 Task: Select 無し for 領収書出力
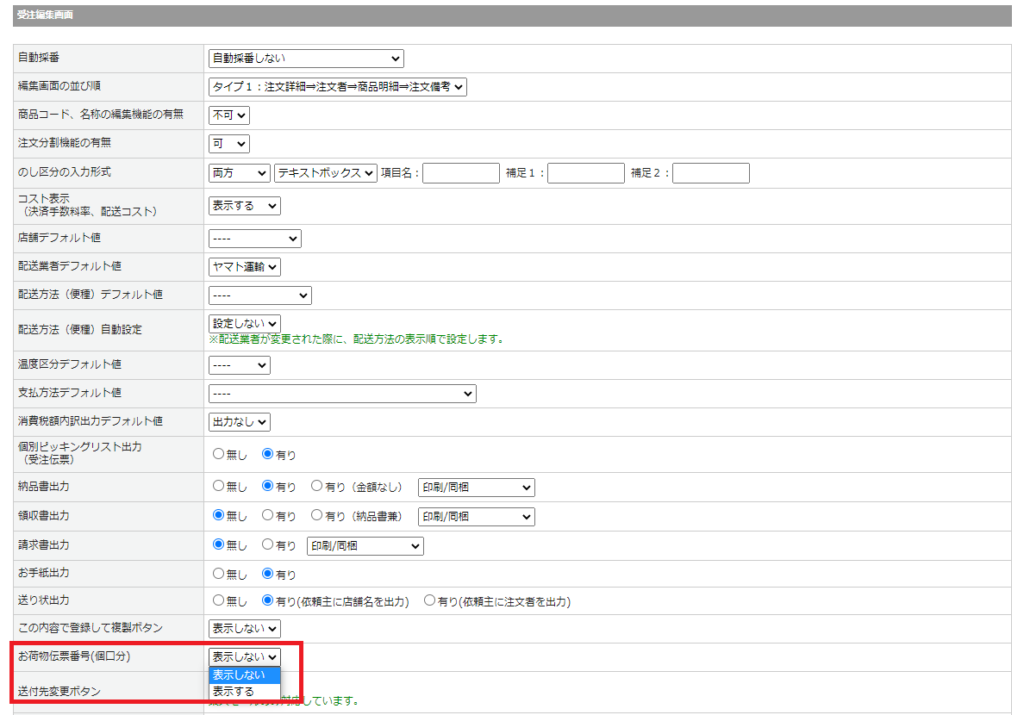[x=219, y=515]
